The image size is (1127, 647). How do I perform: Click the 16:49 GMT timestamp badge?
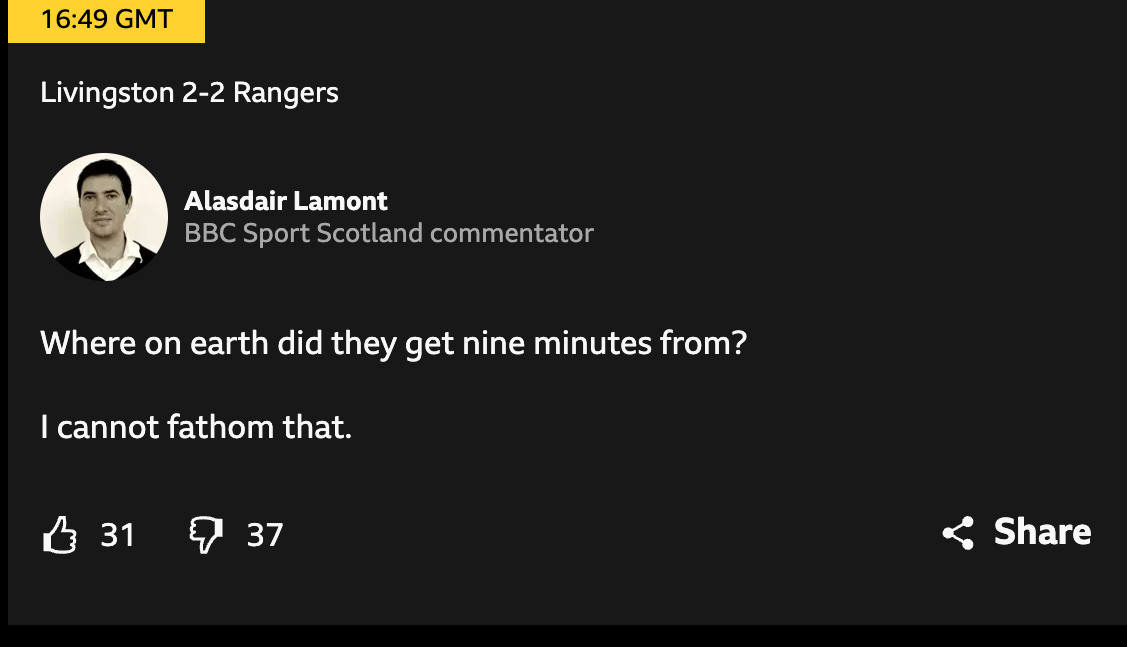point(106,20)
